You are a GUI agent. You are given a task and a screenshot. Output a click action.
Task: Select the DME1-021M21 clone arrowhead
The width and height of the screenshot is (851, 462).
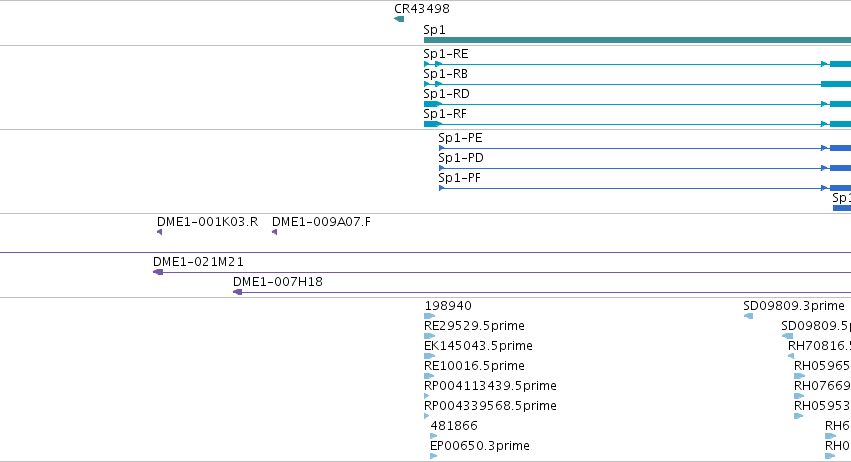[x=158, y=272]
